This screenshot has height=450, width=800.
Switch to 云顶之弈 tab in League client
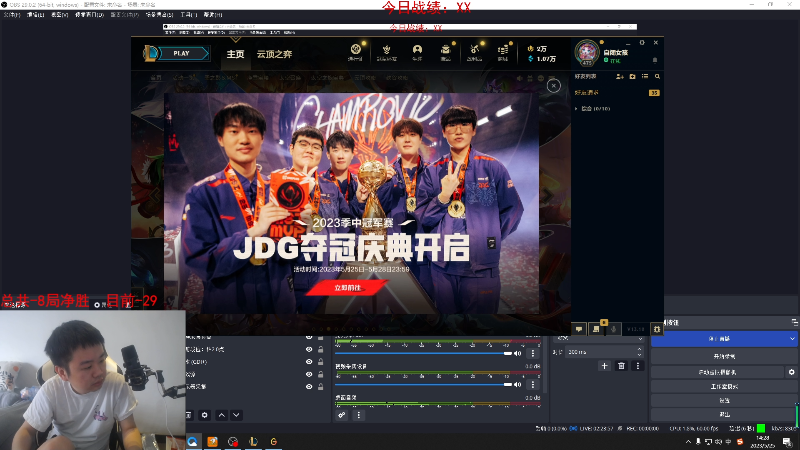tap(274, 54)
